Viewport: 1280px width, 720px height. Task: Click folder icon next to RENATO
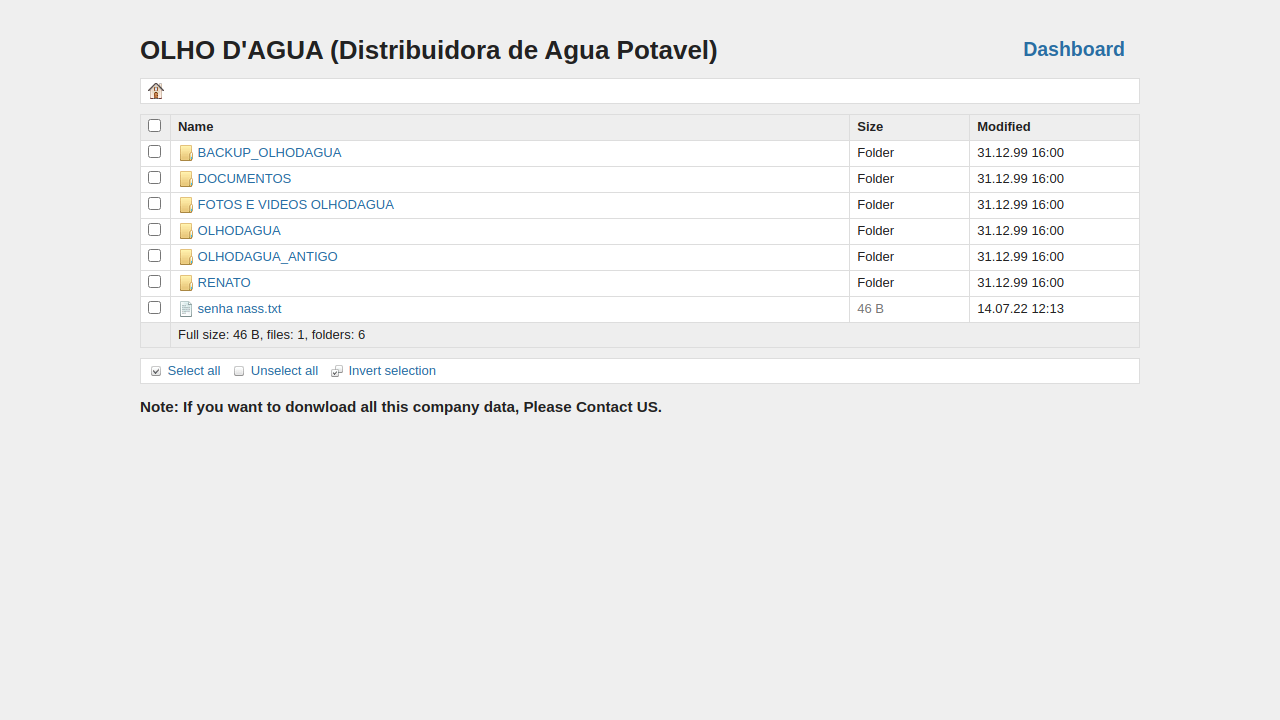click(186, 283)
